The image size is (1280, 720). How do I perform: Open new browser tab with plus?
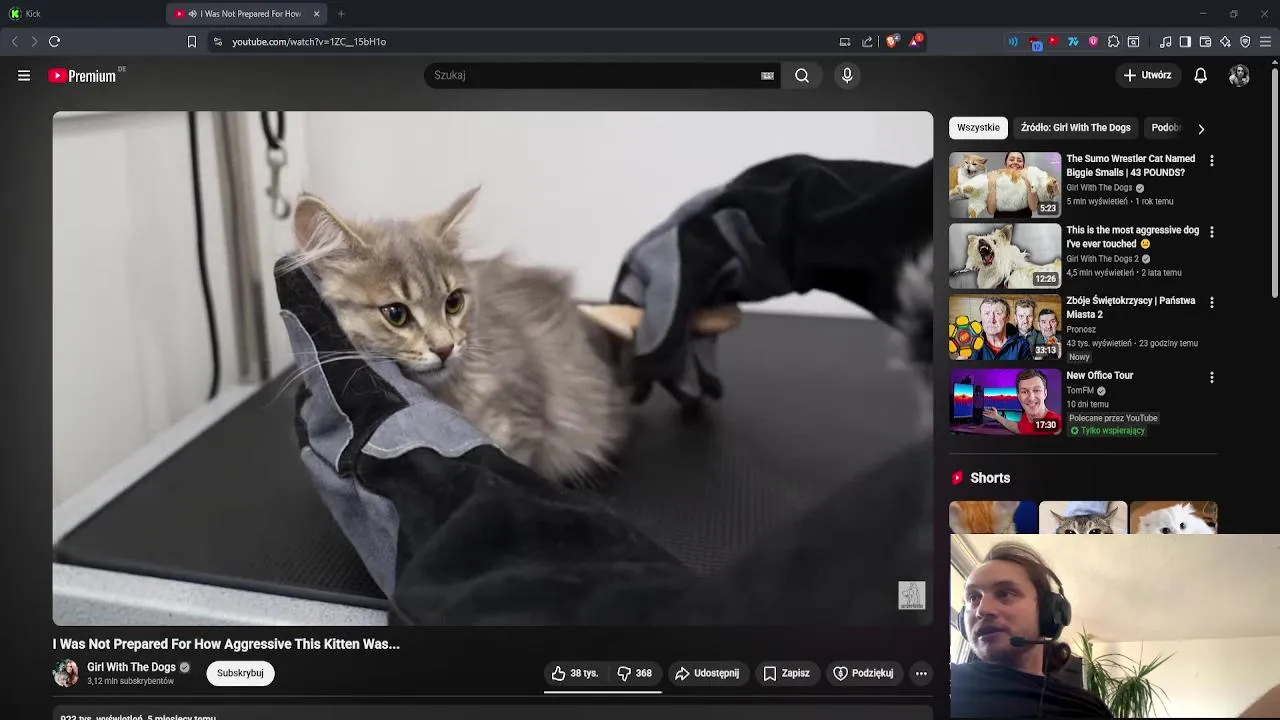(x=341, y=13)
